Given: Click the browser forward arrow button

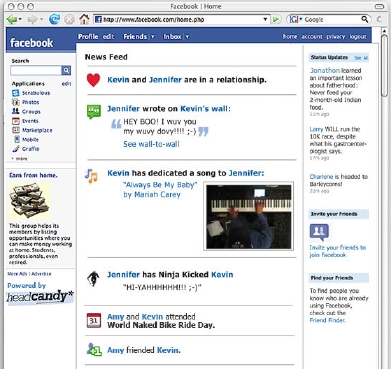Looking at the screenshot, I should pos(32,20).
